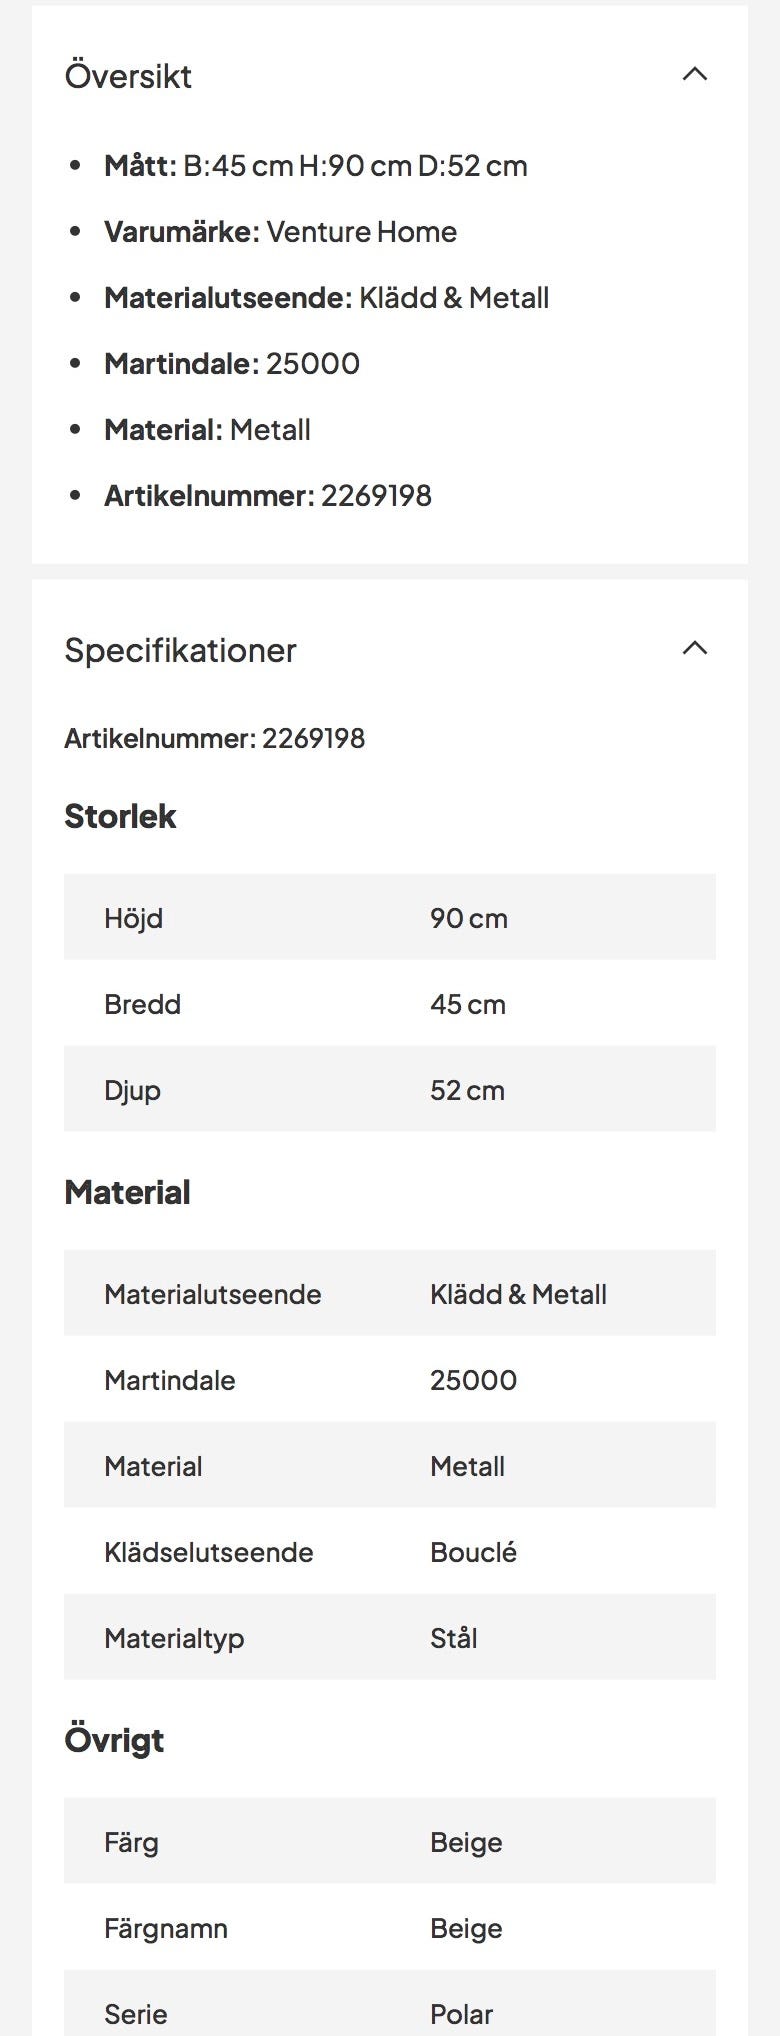This screenshot has height=2036, width=780.
Task: Collapse the Översikt section chevron
Action: click(694, 75)
